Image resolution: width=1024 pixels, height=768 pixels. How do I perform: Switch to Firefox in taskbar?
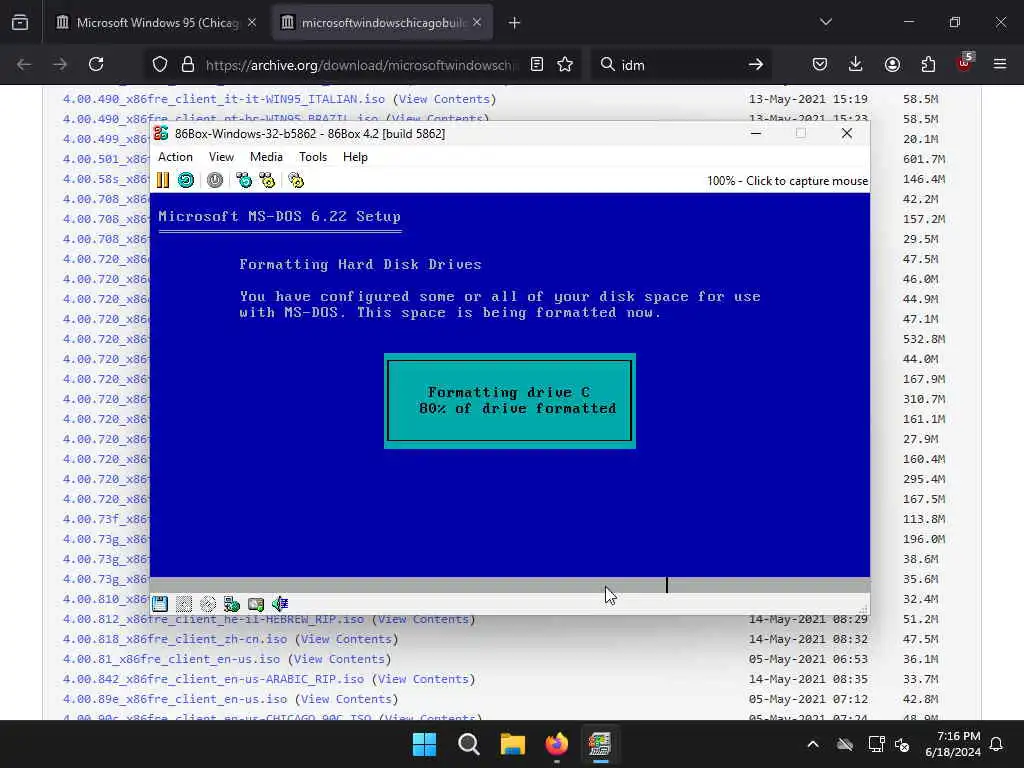[556, 744]
